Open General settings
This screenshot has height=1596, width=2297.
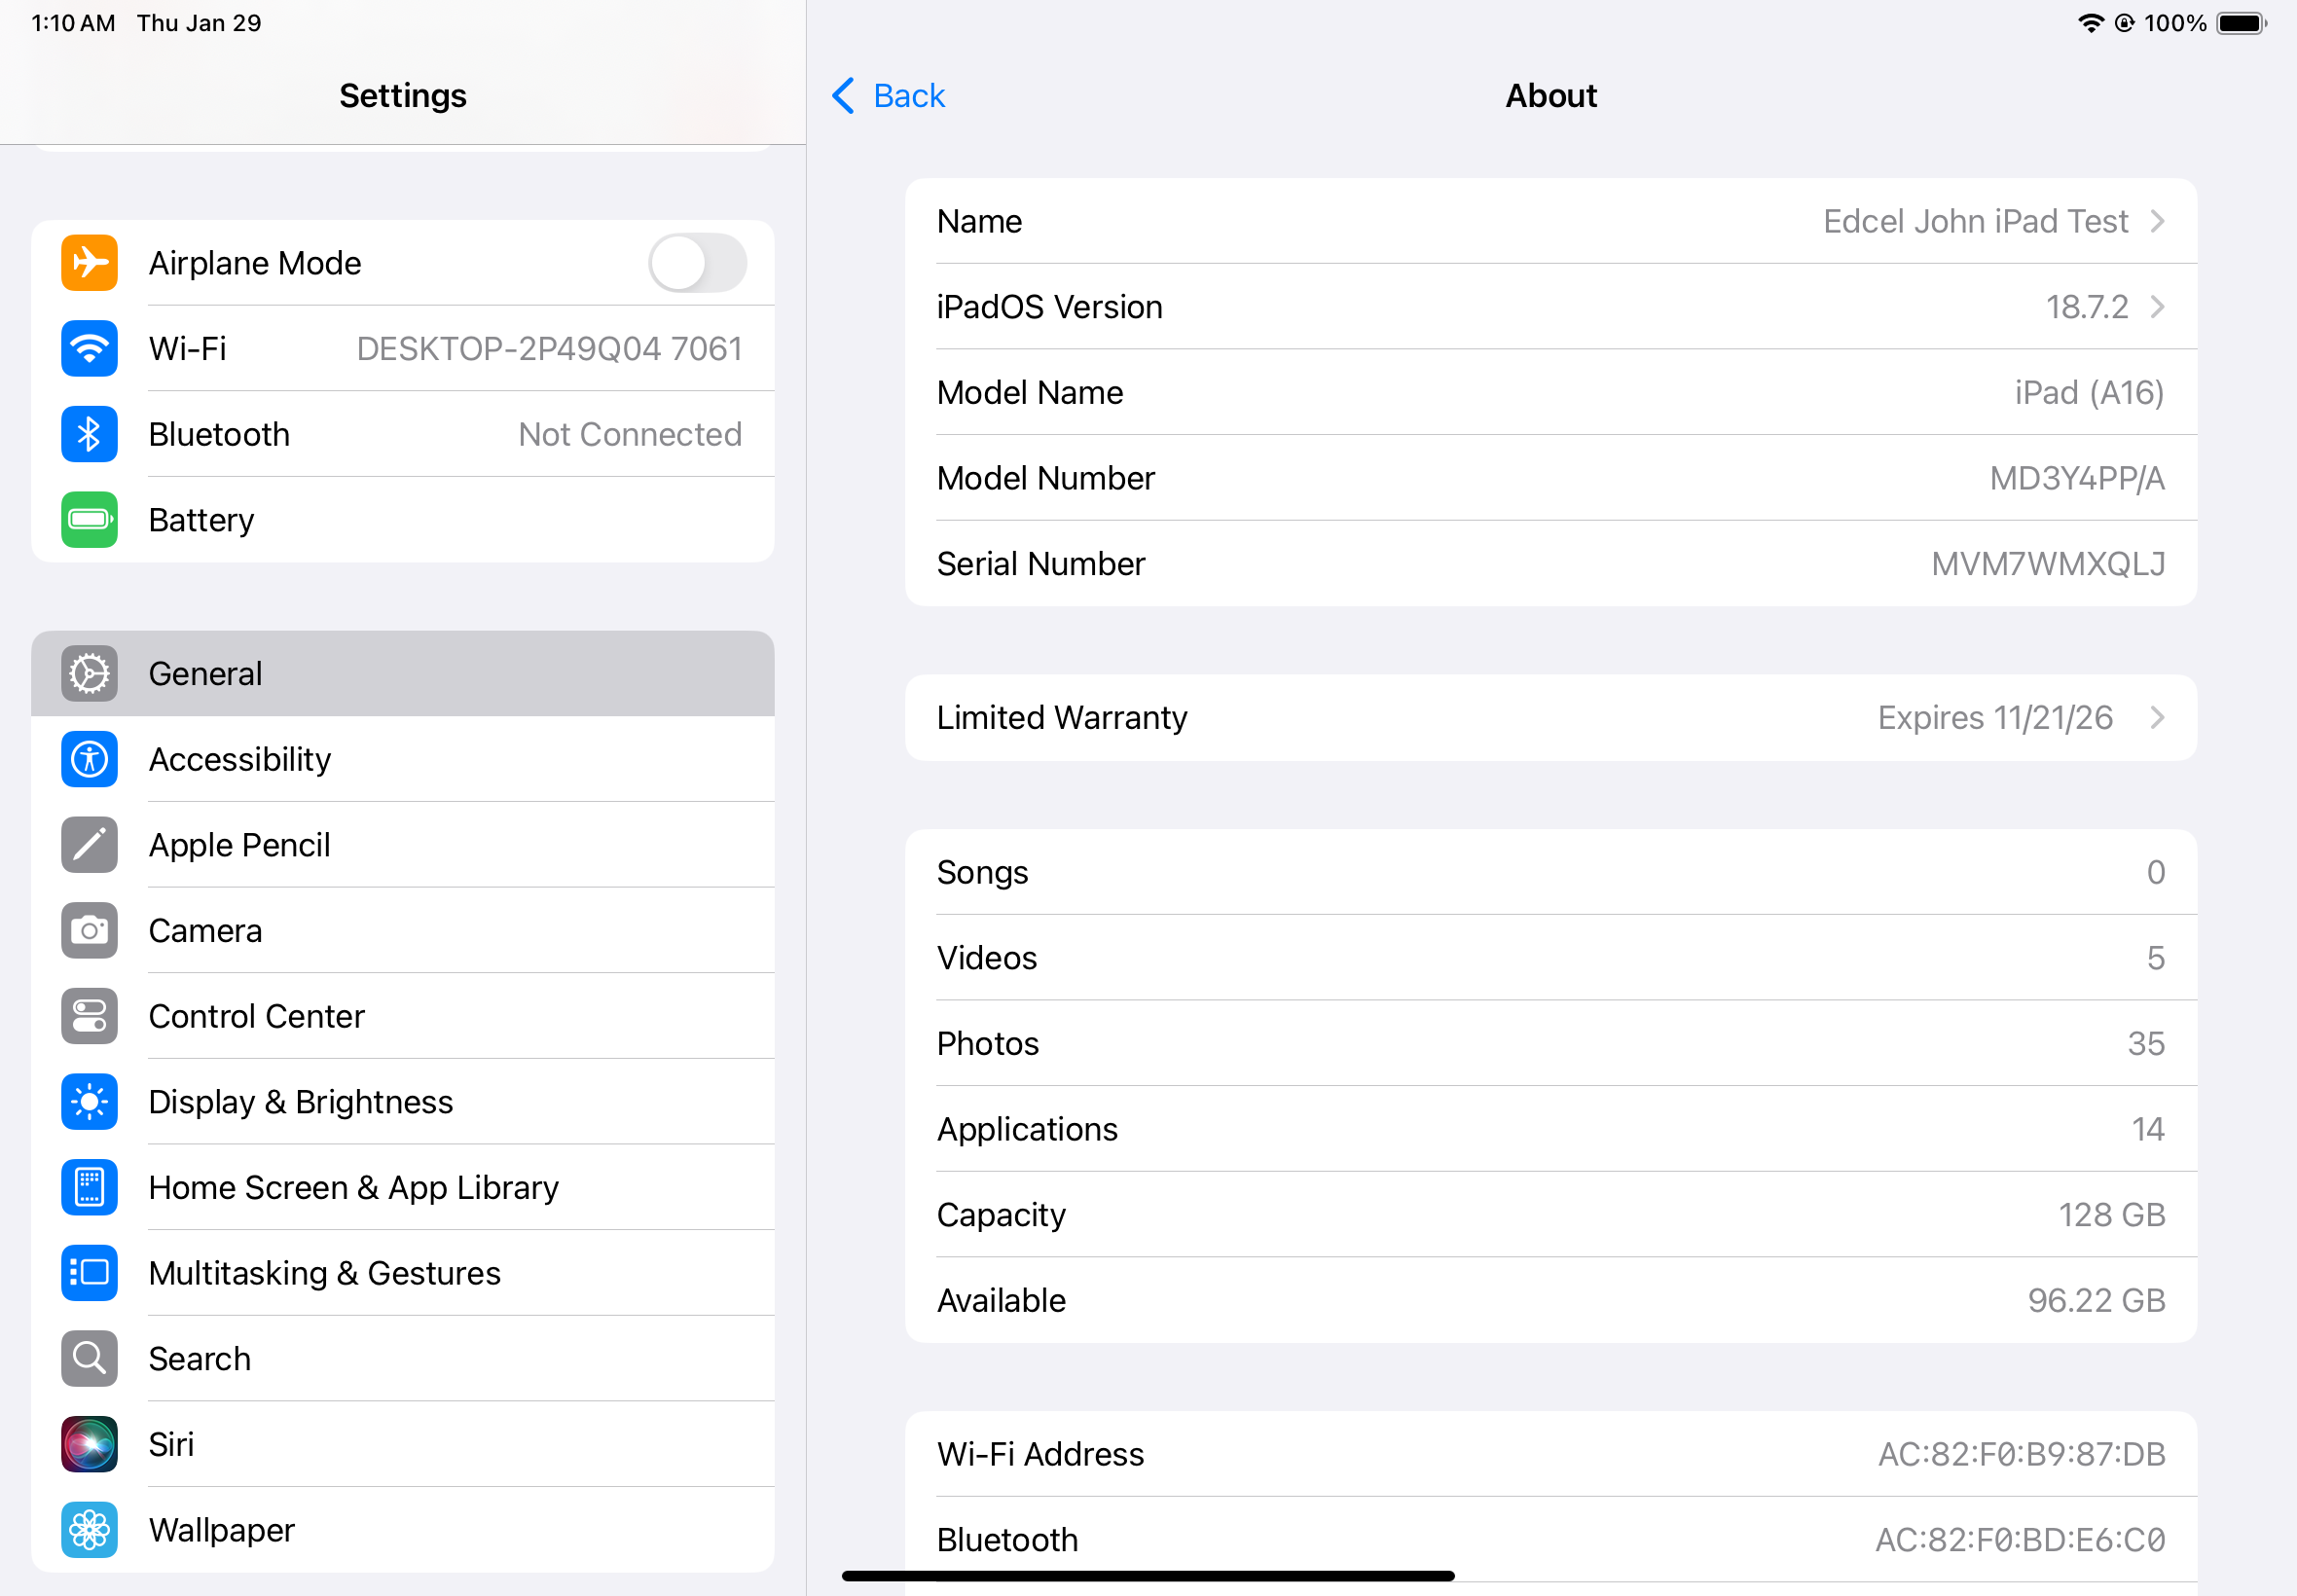pyautogui.click(x=403, y=674)
